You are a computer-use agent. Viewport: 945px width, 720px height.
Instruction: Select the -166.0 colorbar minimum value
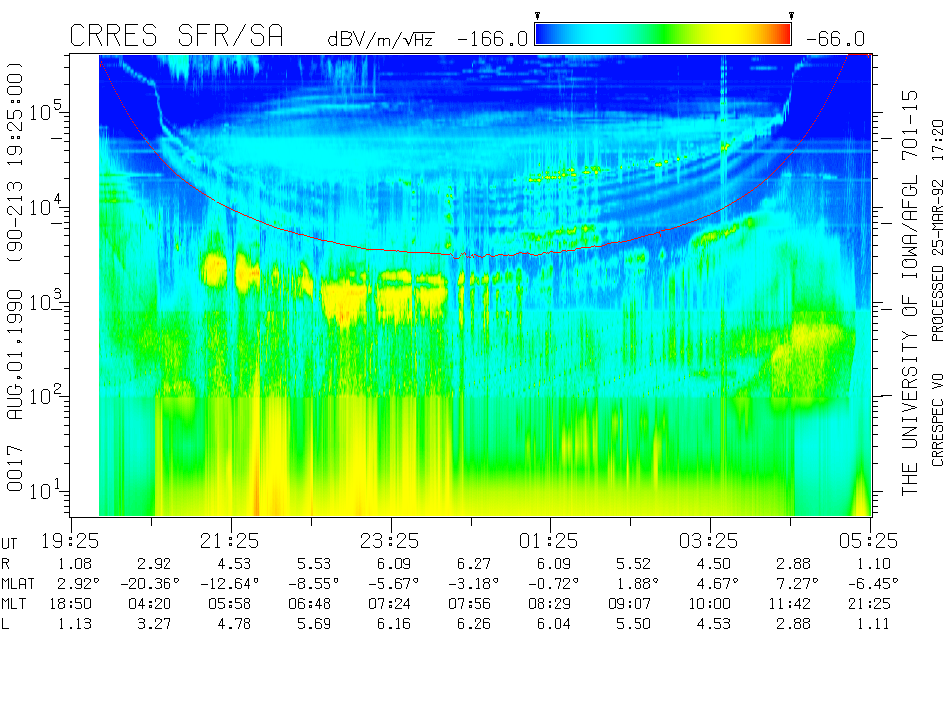pyautogui.click(x=491, y=39)
